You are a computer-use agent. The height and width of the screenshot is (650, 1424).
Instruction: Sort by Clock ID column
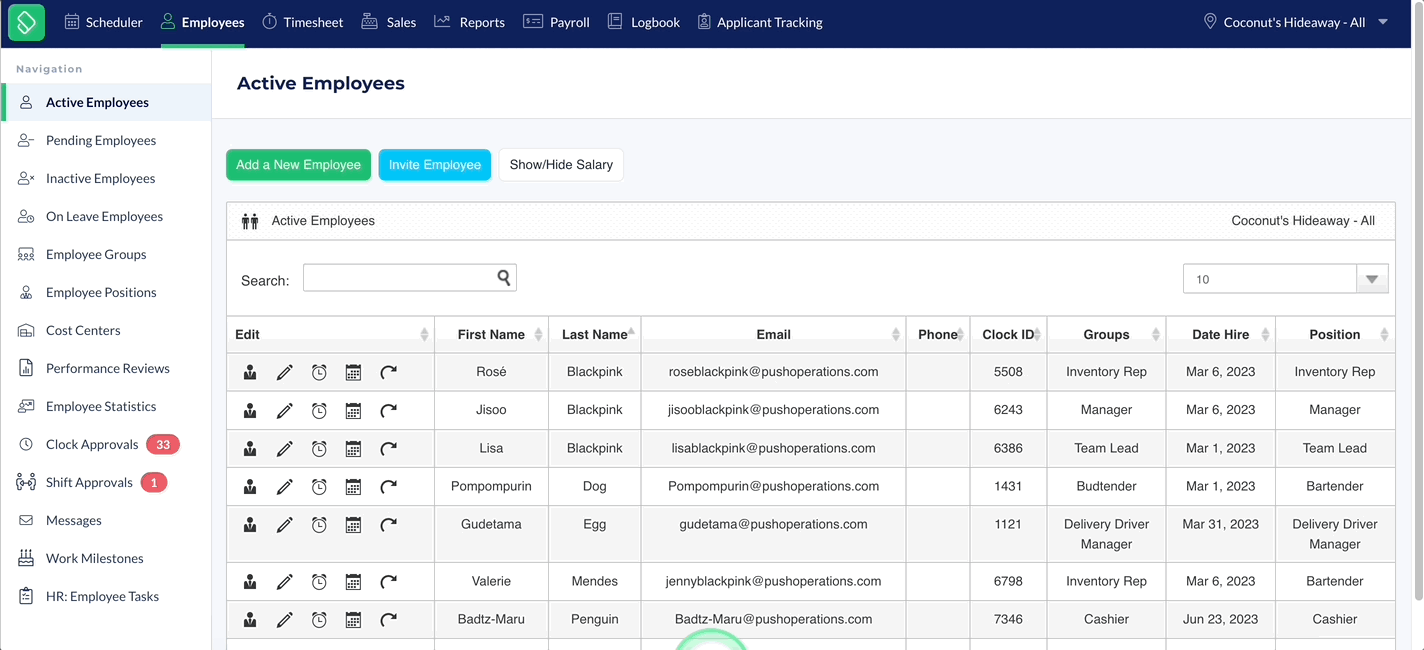(1008, 334)
